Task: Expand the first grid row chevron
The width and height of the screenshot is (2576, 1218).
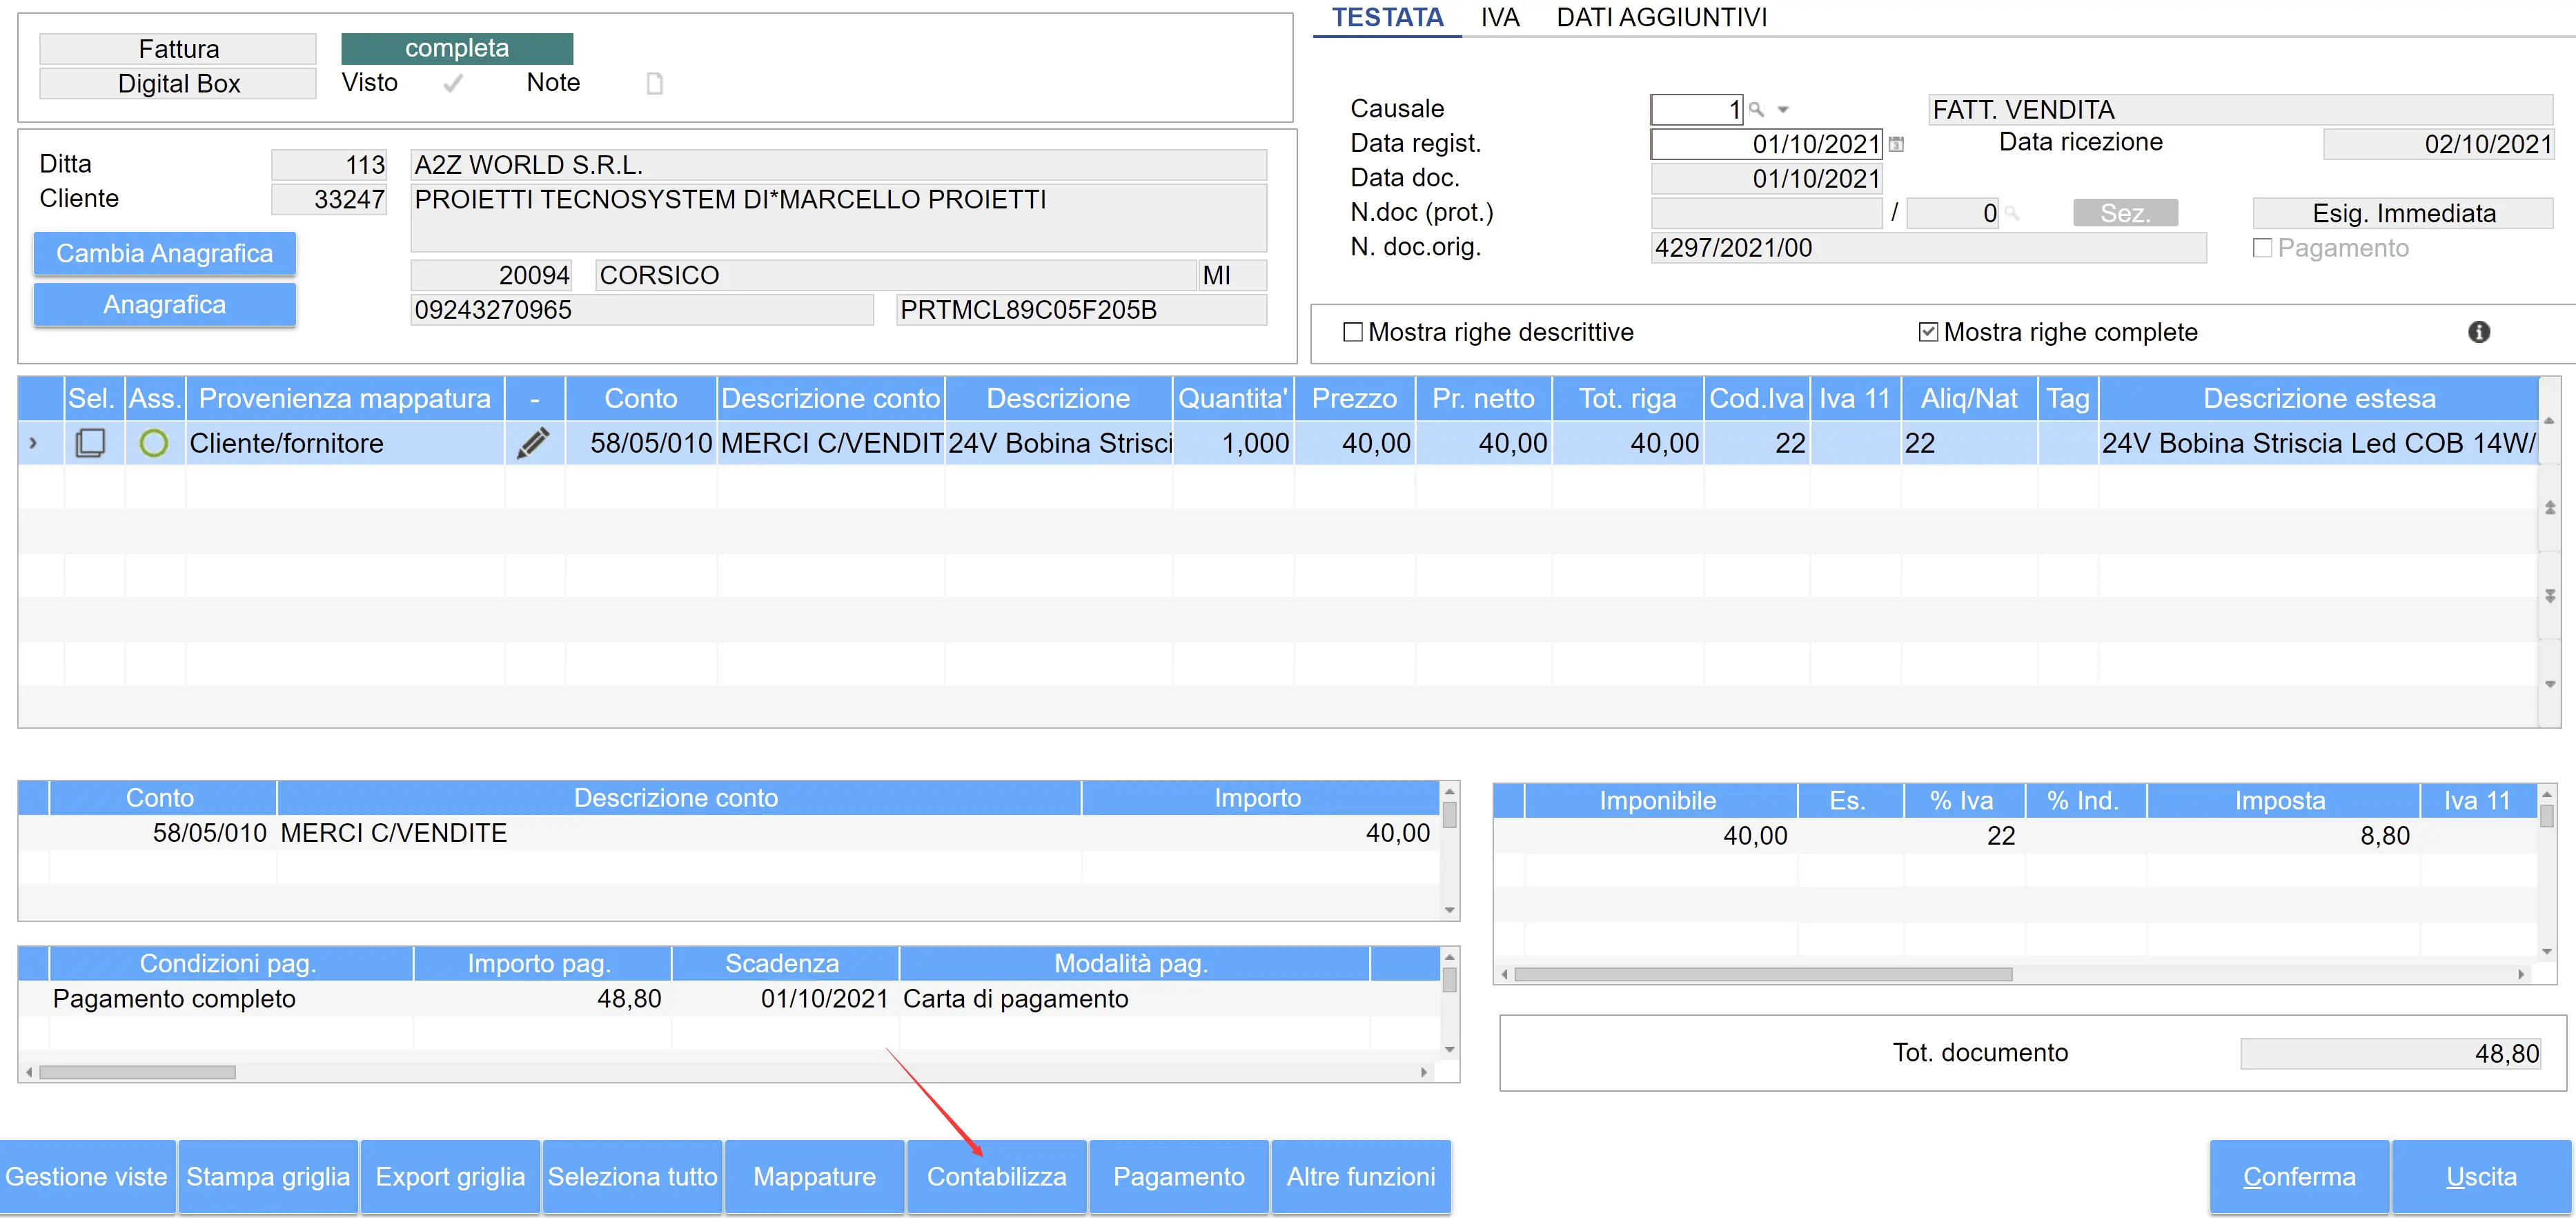Action: pyautogui.click(x=34, y=443)
